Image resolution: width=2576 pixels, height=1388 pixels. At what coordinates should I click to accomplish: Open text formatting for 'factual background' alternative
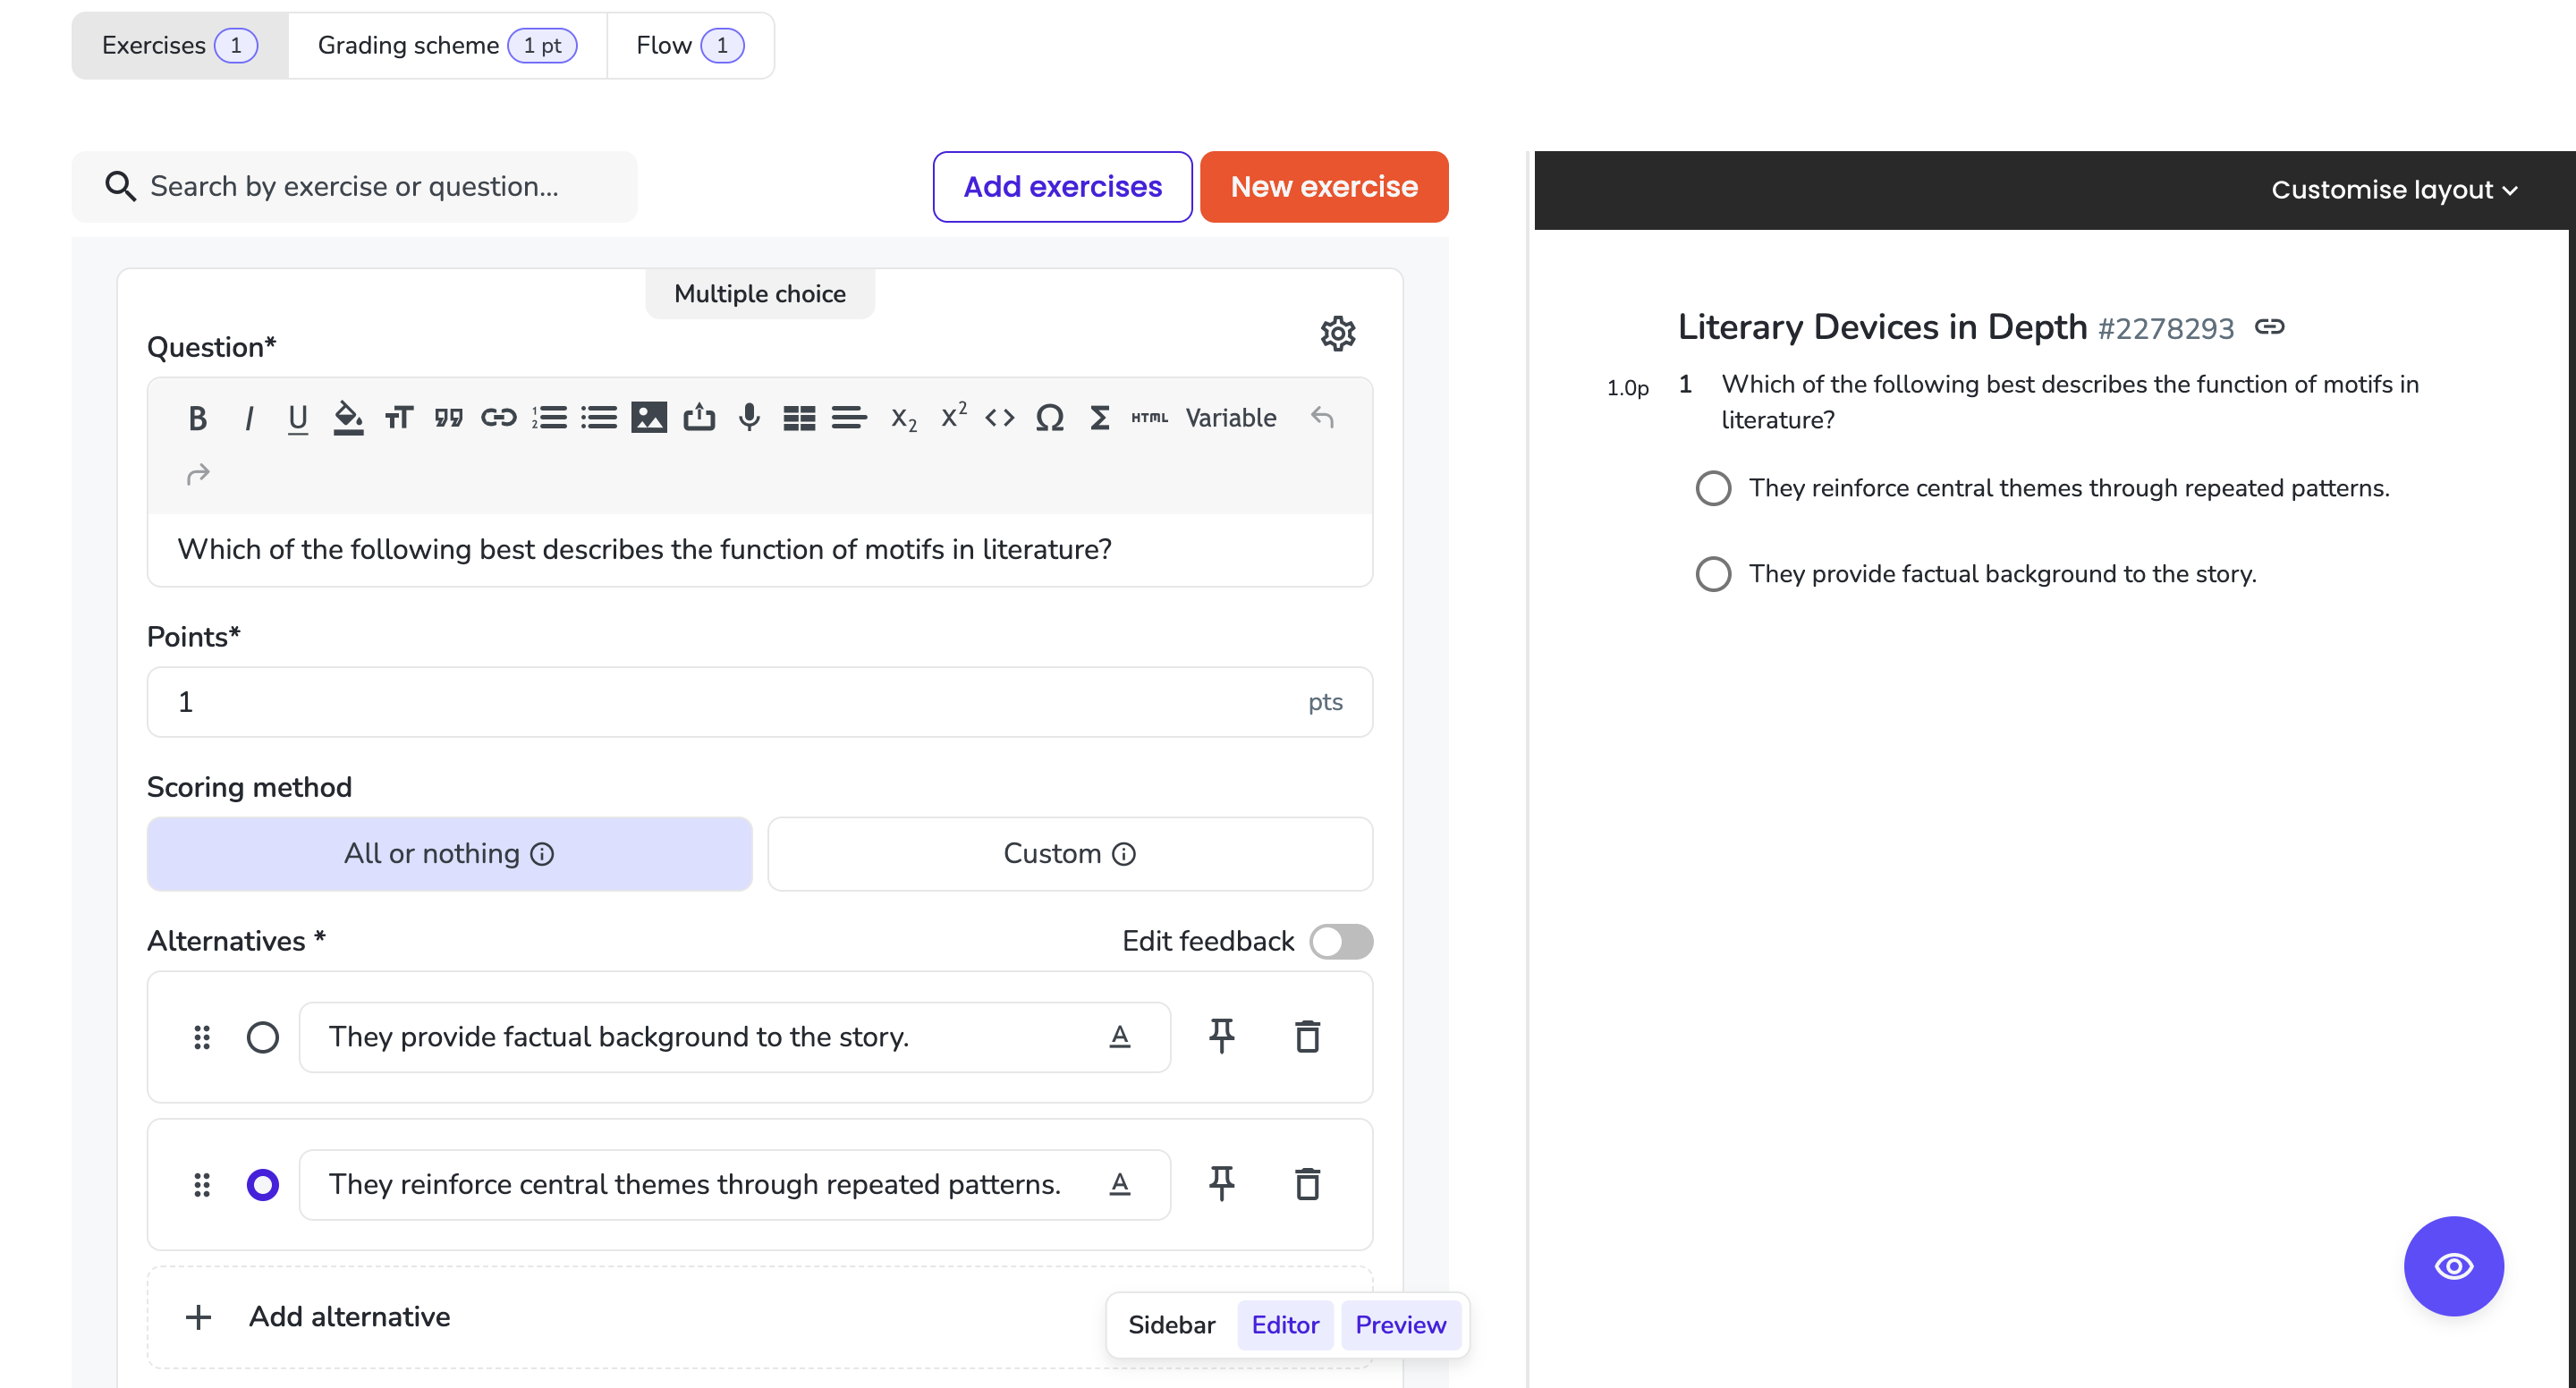point(1120,1036)
